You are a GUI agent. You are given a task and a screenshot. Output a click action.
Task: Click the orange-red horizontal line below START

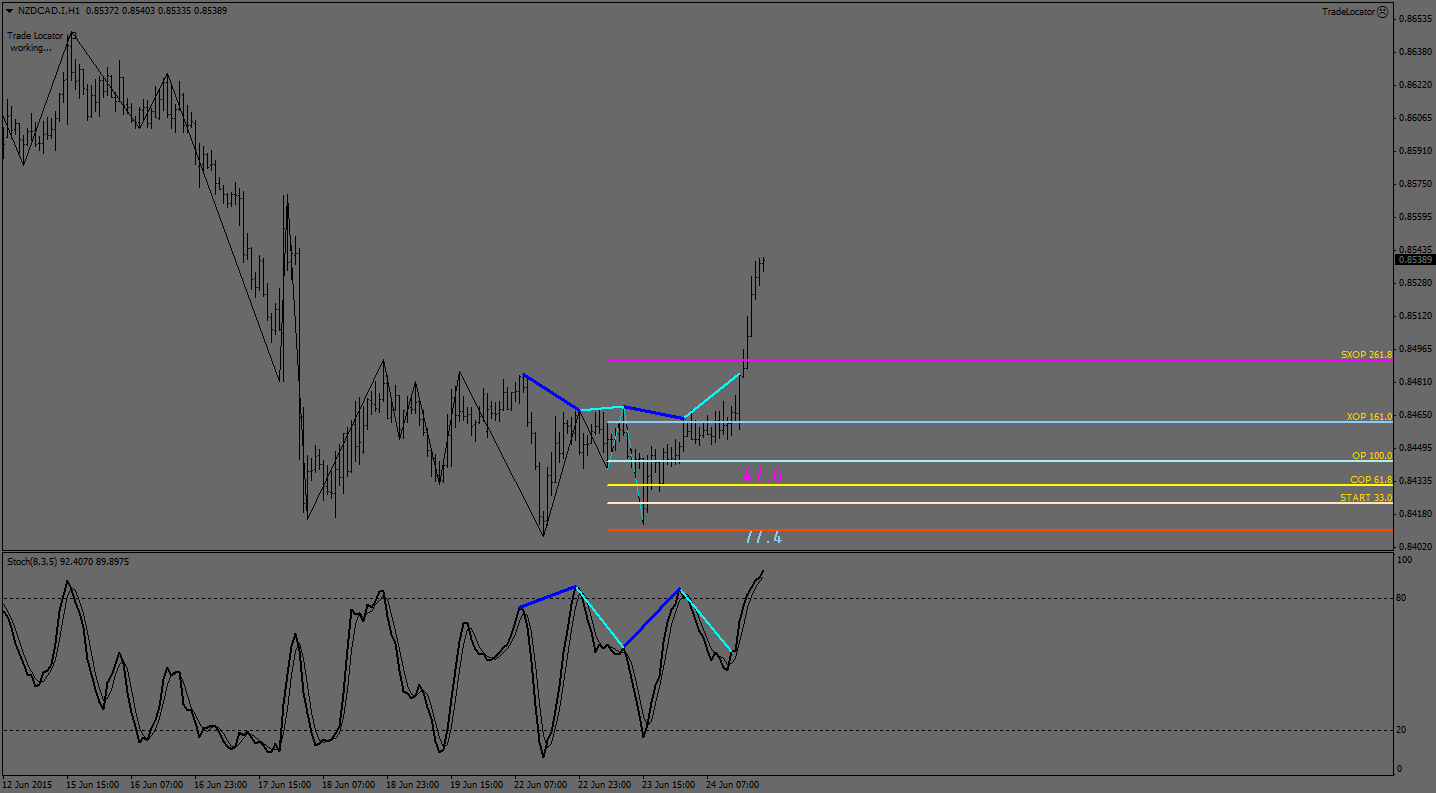tap(1000, 530)
